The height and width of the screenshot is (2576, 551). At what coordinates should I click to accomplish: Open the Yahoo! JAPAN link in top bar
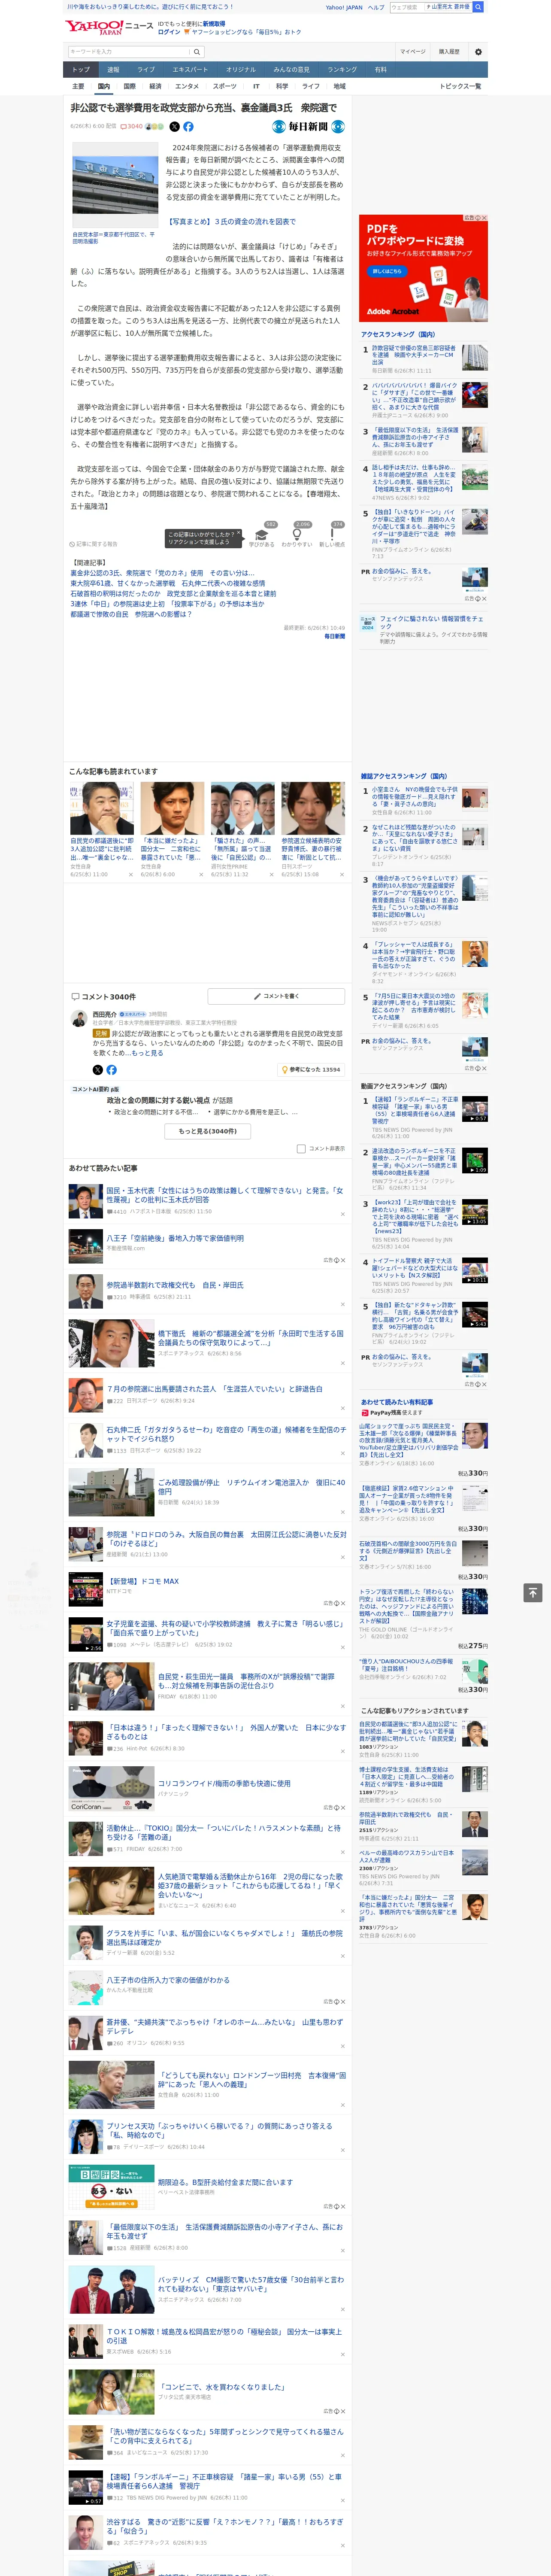pos(344,7)
